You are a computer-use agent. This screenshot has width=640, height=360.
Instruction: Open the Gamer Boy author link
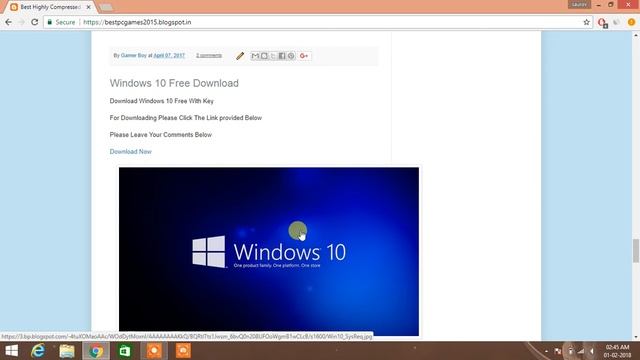tap(133, 56)
